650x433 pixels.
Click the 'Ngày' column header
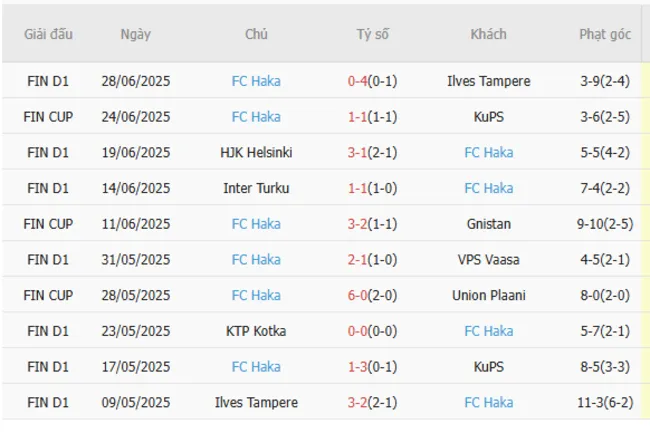click(x=136, y=34)
